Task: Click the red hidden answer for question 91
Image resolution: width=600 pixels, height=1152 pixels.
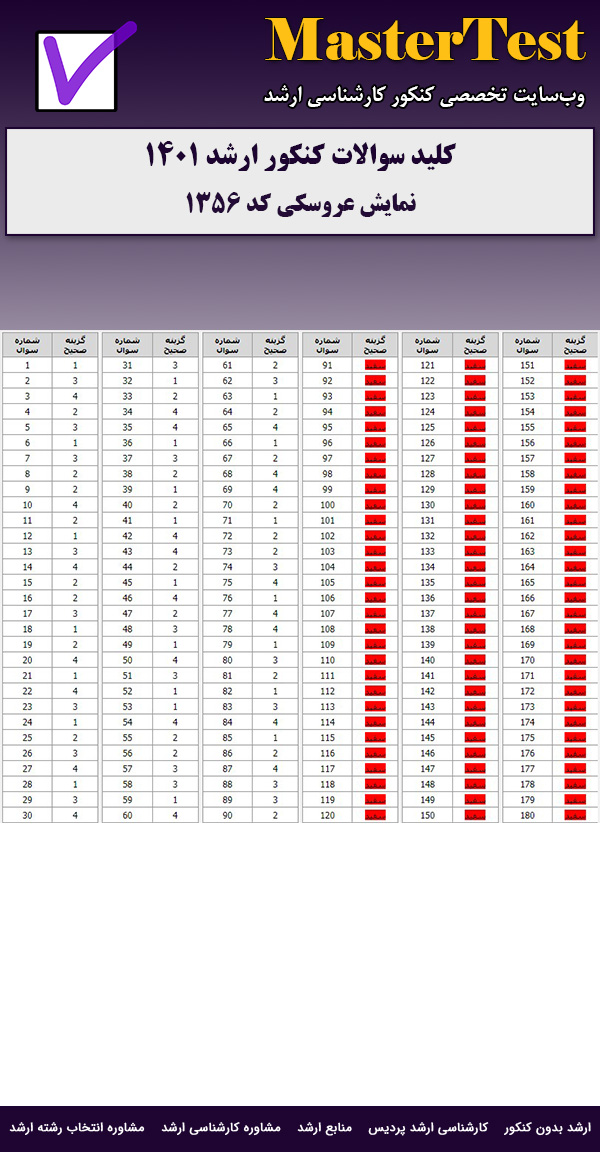Action: (x=375, y=365)
